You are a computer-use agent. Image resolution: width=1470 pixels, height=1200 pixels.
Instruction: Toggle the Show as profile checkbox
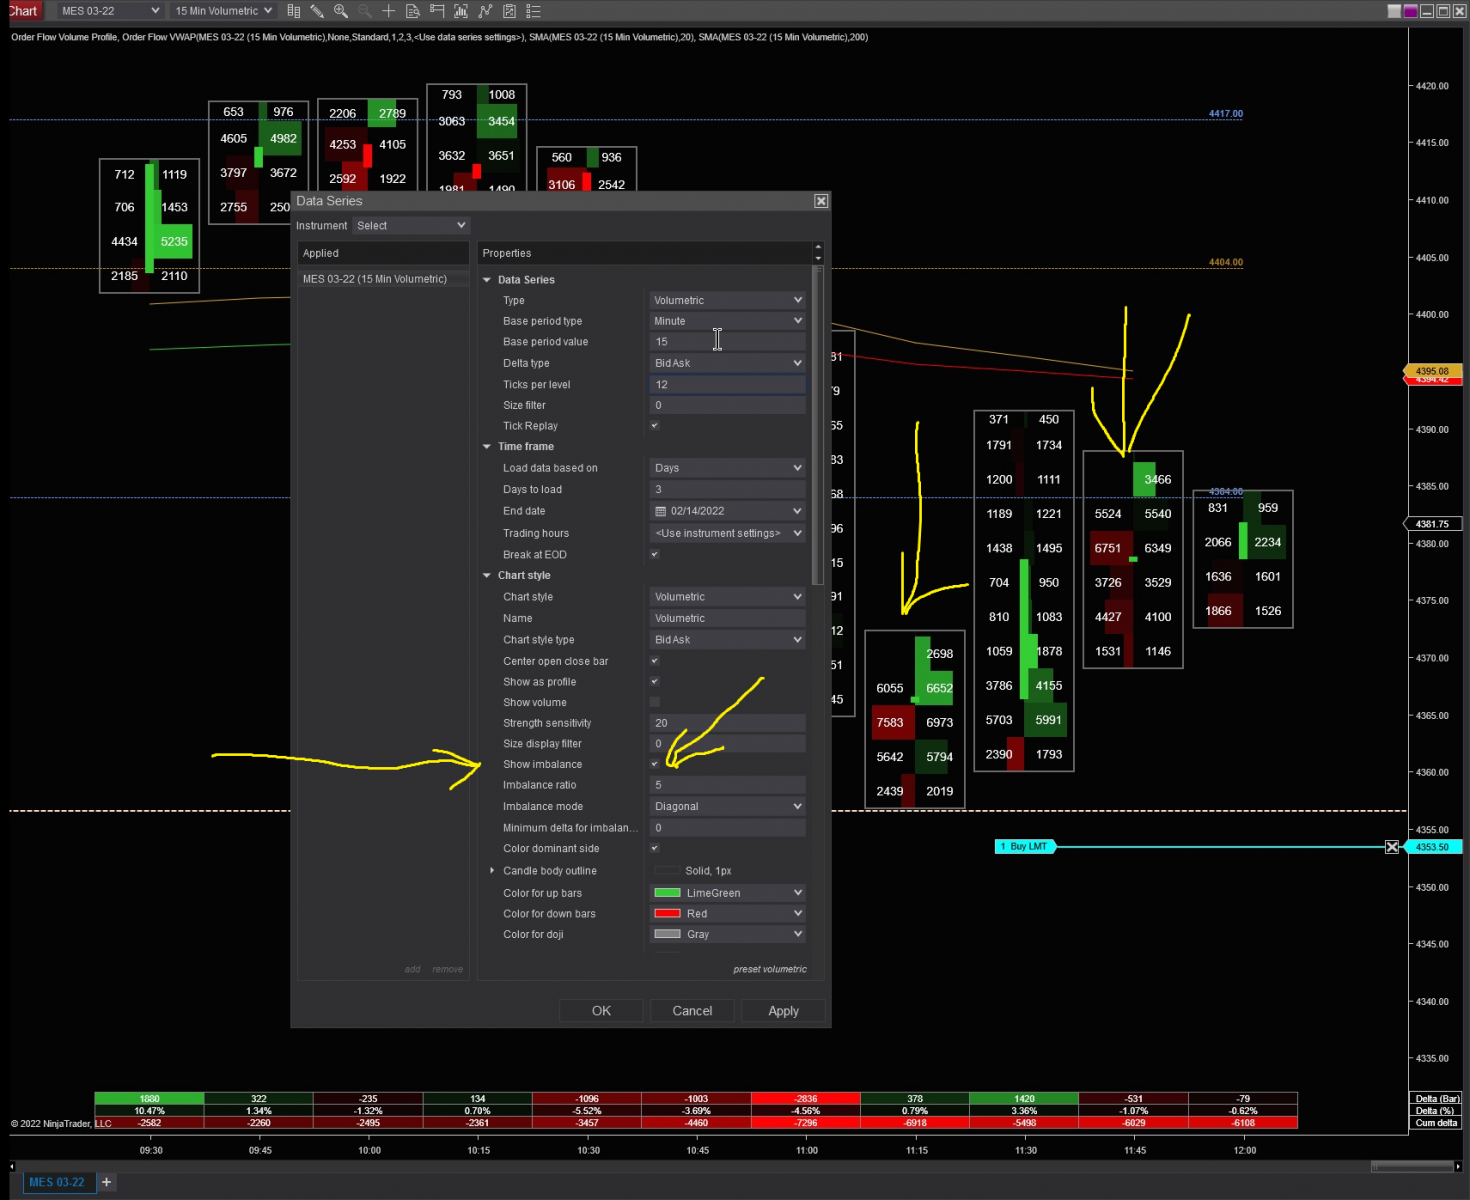click(655, 682)
